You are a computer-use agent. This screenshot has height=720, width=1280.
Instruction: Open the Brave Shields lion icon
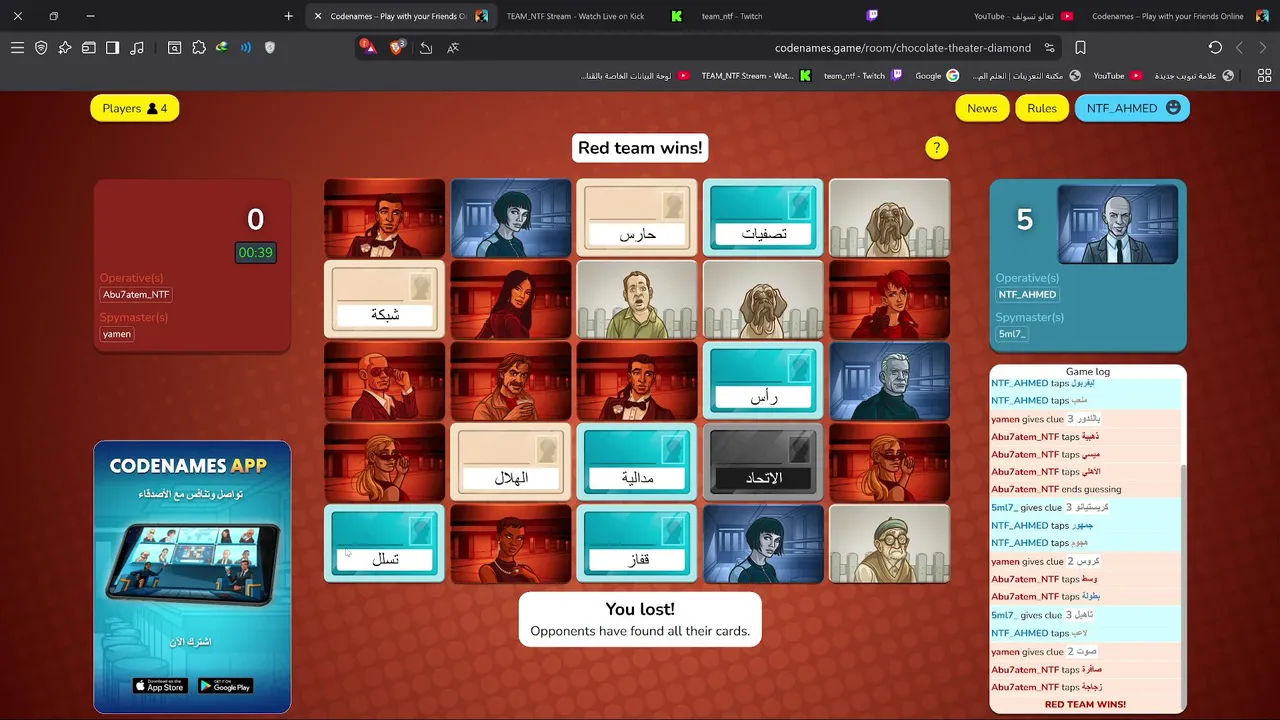click(x=398, y=48)
